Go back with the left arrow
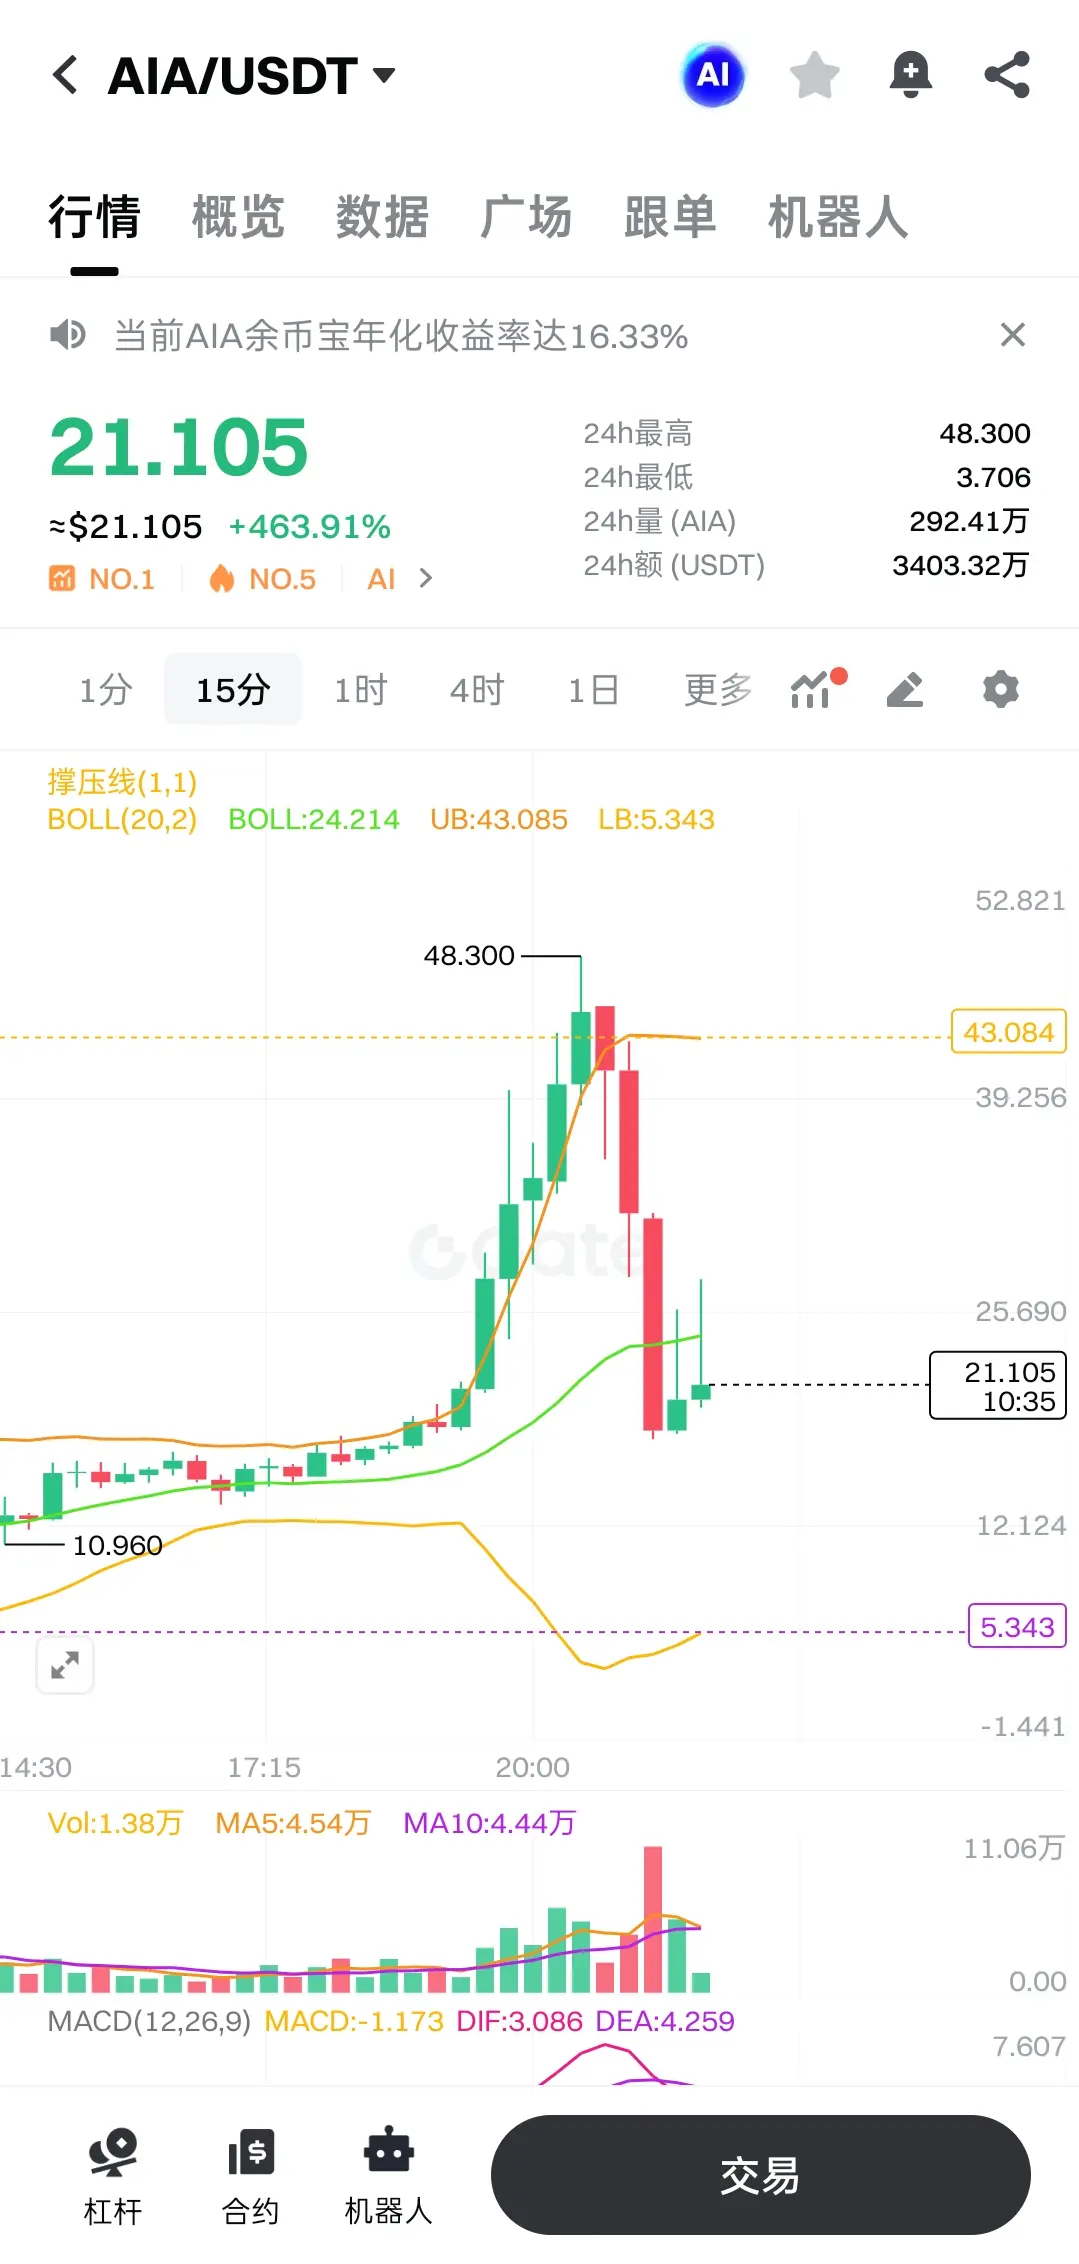The width and height of the screenshot is (1079, 2264). [65, 75]
